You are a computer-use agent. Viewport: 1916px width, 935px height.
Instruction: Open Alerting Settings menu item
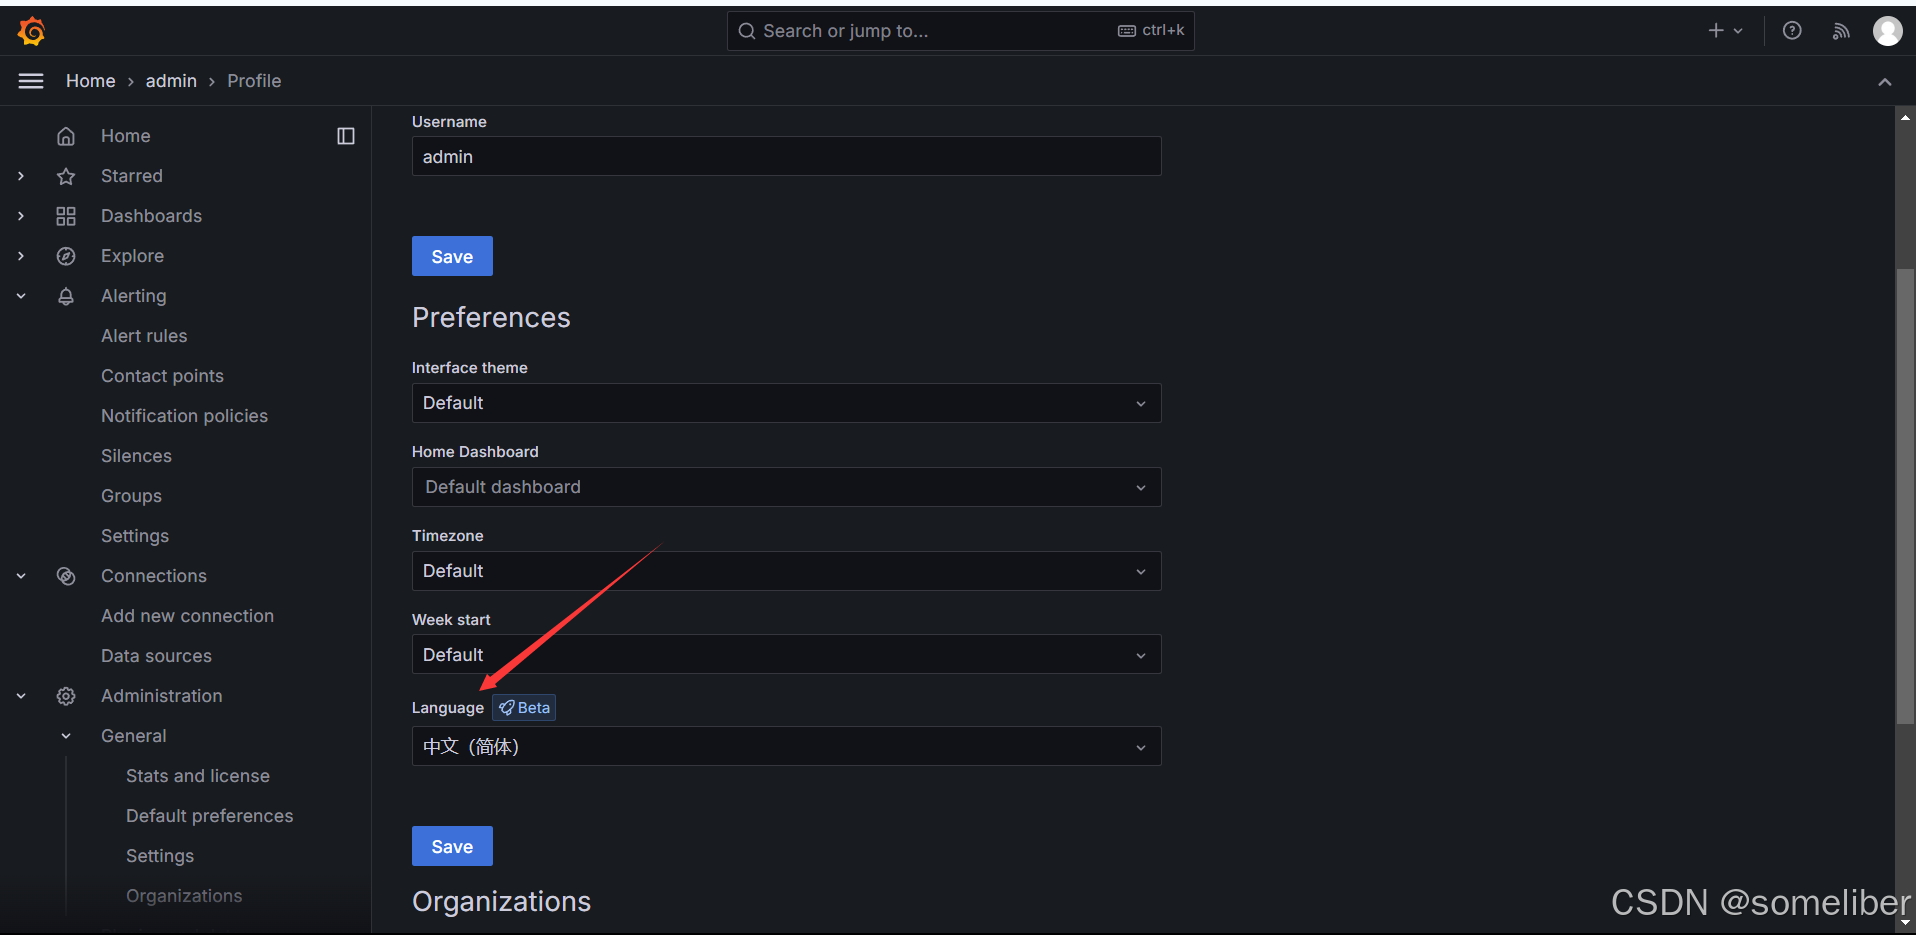click(x=135, y=536)
